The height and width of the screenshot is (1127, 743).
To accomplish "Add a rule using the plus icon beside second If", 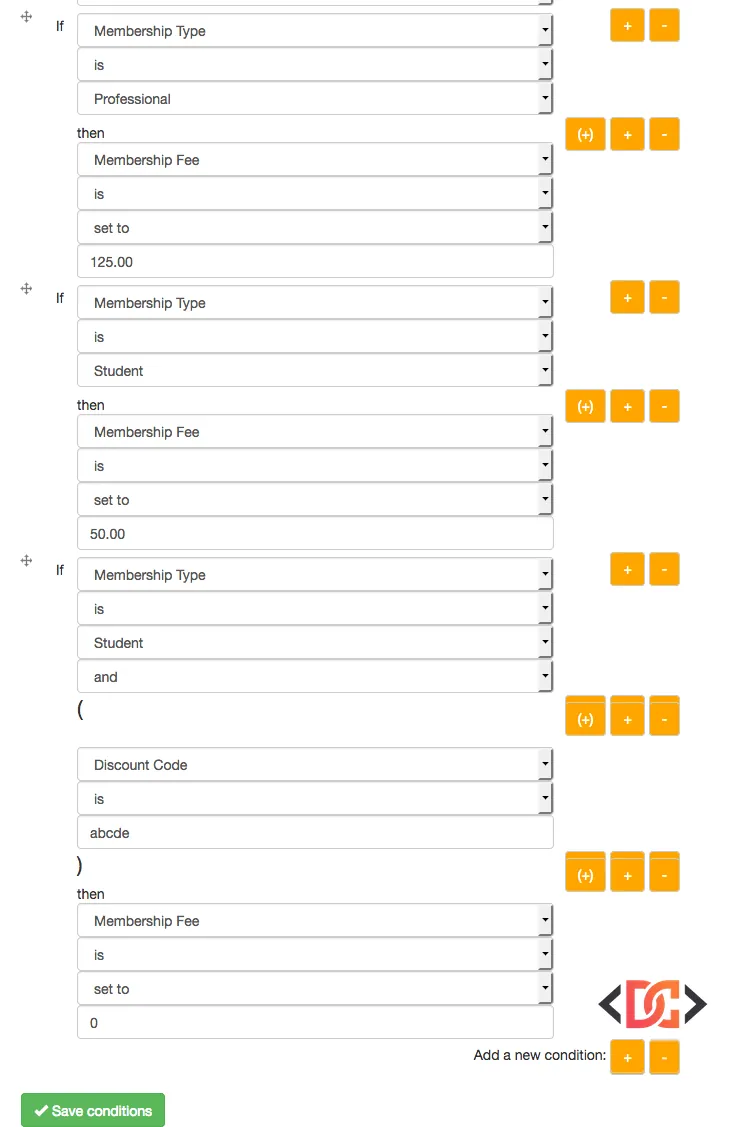I will point(627,297).
